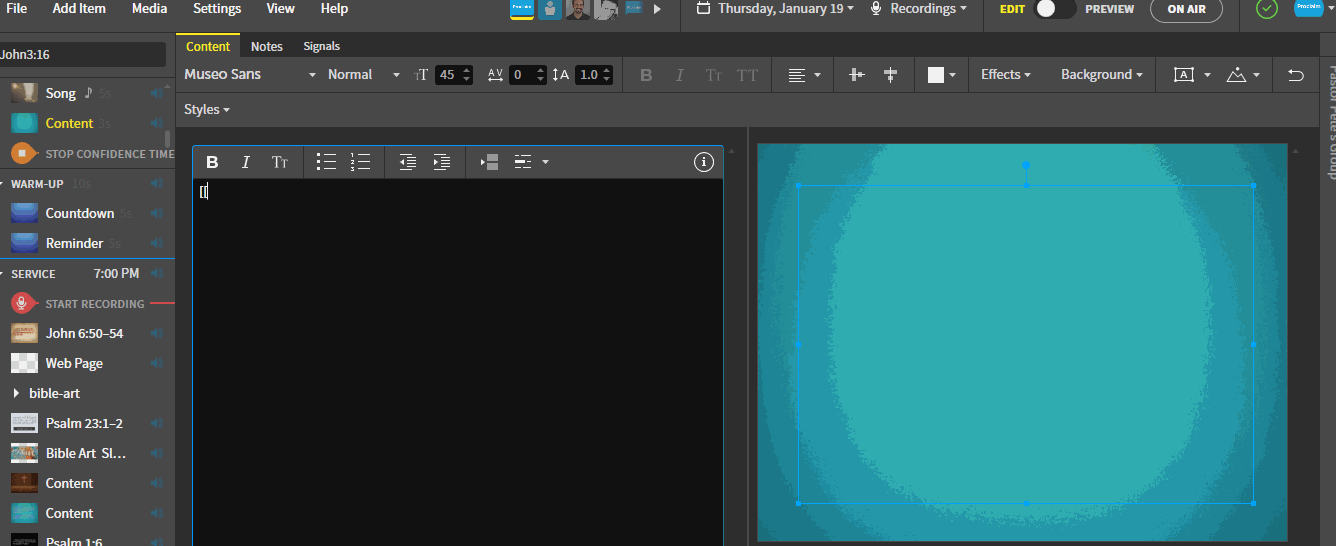
Task: Open the Thursday, January 19 date dropdown
Action: pos(776,9)
